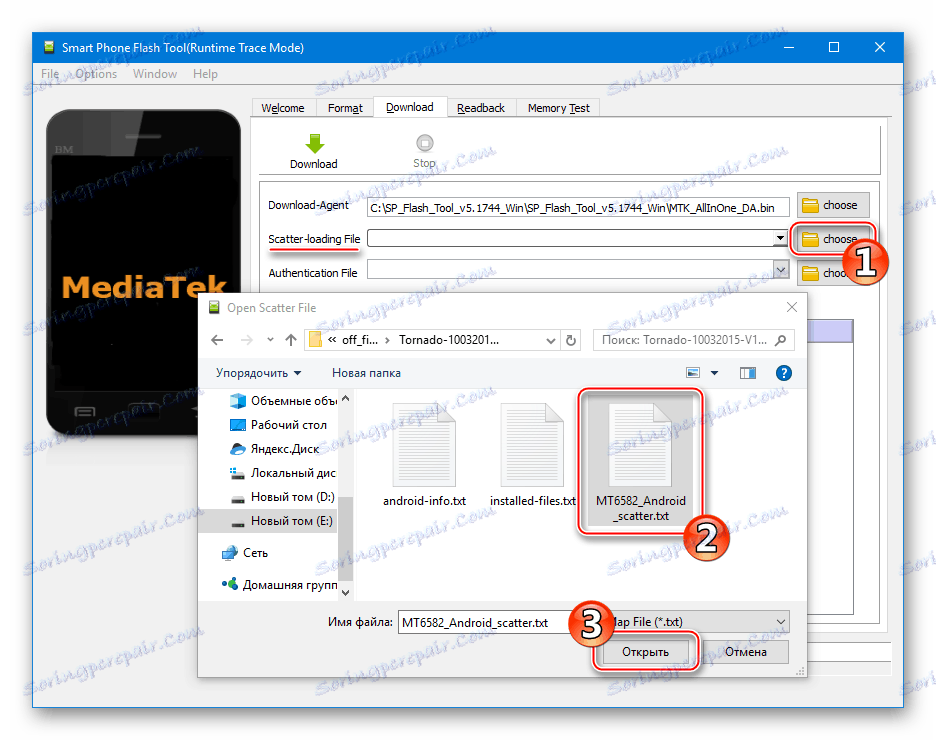Image resolution: width=936 pixels, height=740 pixels.
Task: Click the green Download arrow icon
Action: 315,143
